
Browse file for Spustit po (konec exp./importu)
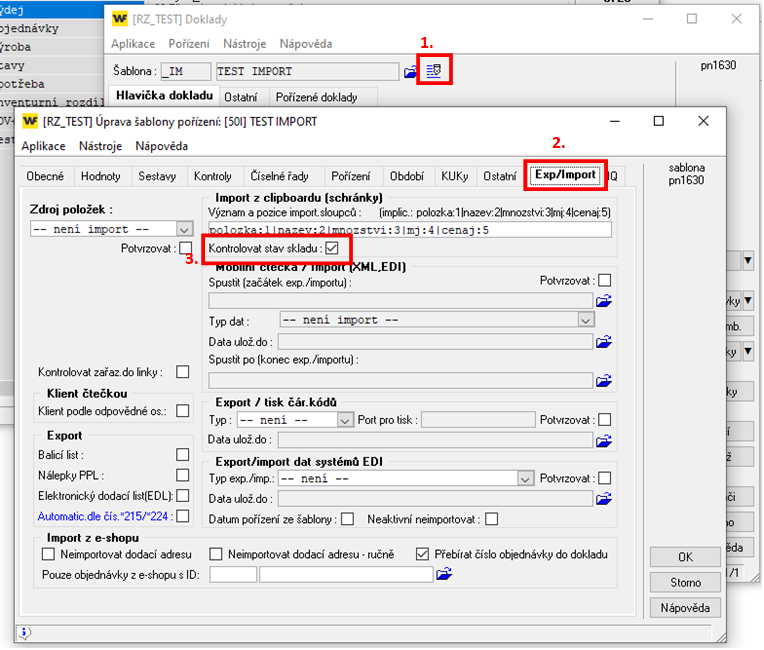pos(604,380)
